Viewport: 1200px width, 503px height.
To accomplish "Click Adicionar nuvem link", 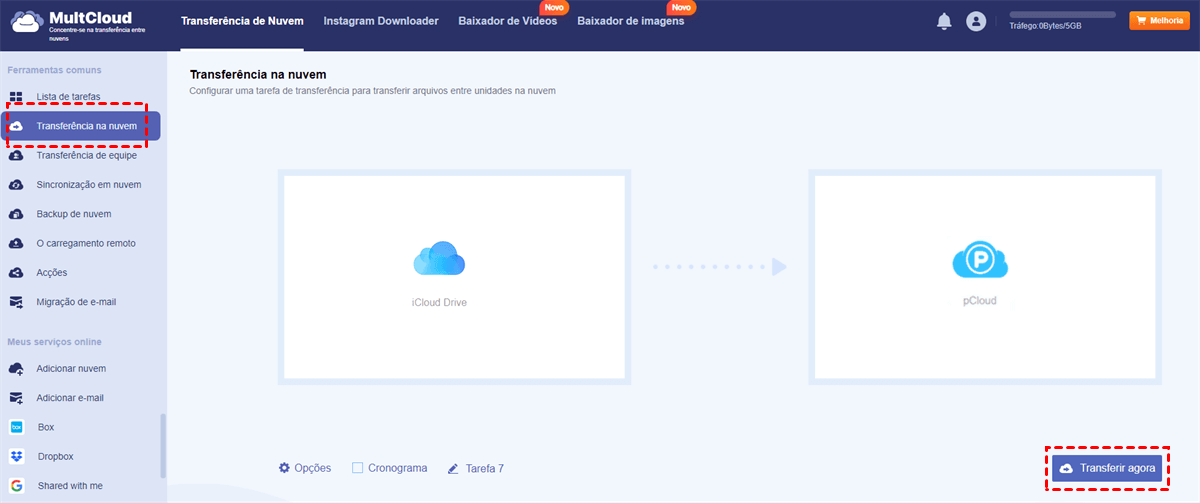I will coord(71,368).
